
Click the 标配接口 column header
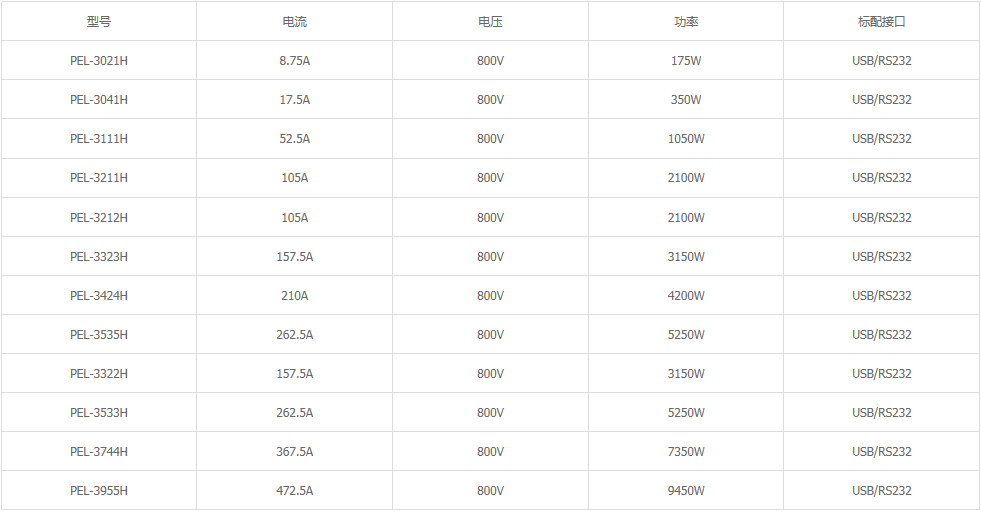(881, 21)
